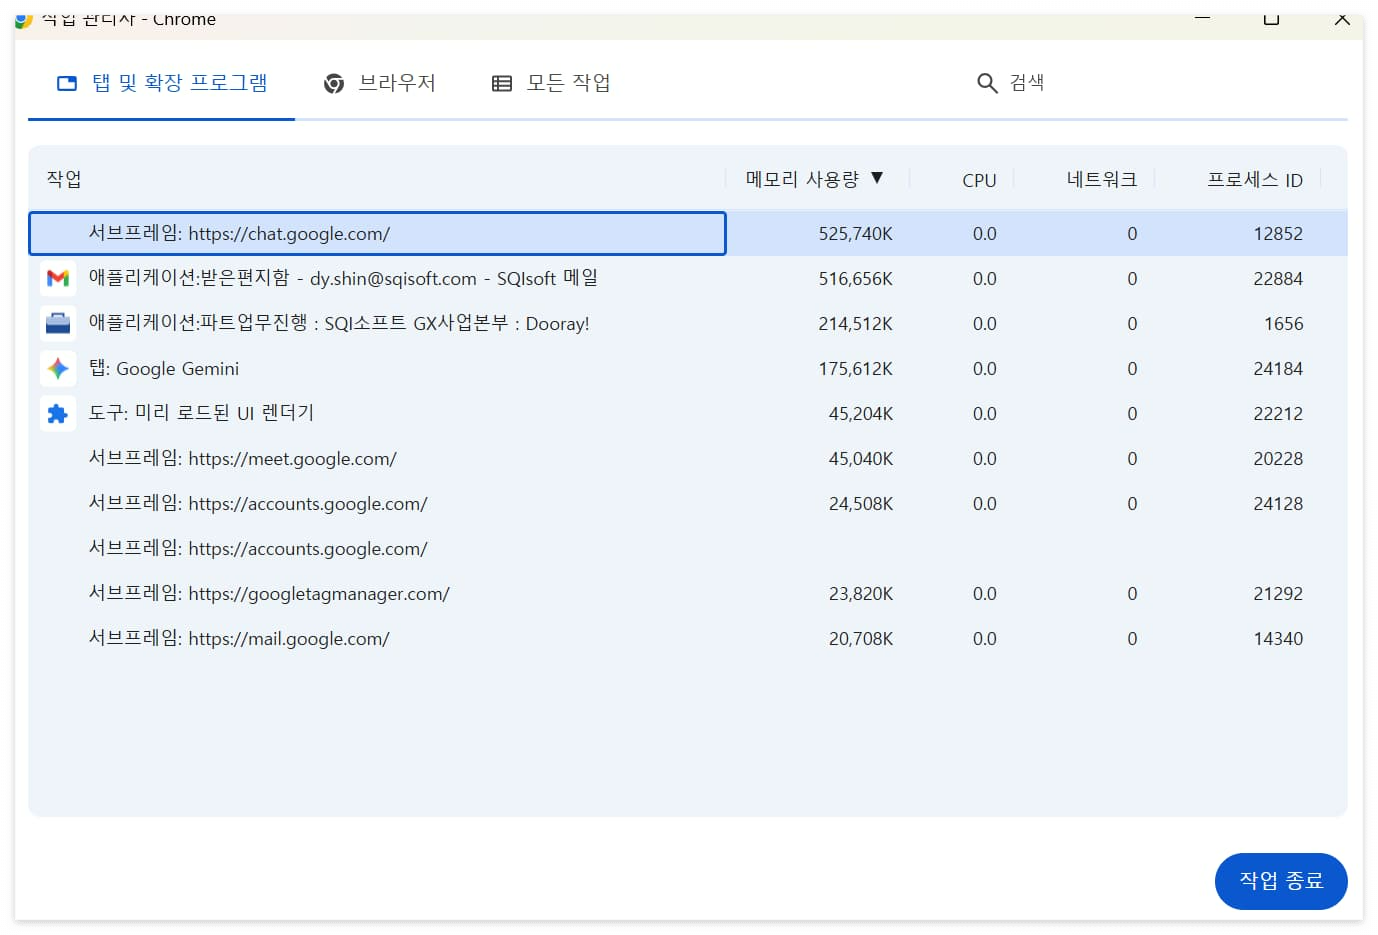This screenshot has height=935, width=1378.
Task: Select 애플리케이션:받은편지함 SQIsoft 메일 row
Action: (688, 278)
